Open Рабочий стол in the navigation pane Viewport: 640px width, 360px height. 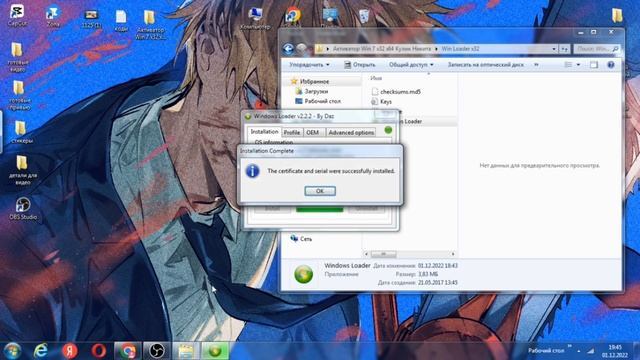tap(322, 101)
